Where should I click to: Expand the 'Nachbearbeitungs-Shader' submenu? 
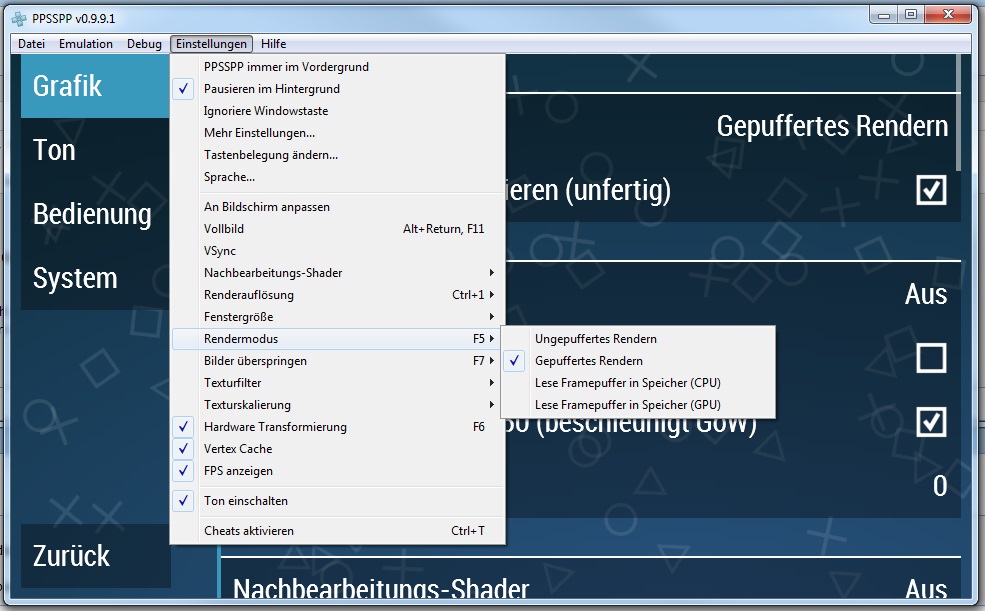pos(273,273)
